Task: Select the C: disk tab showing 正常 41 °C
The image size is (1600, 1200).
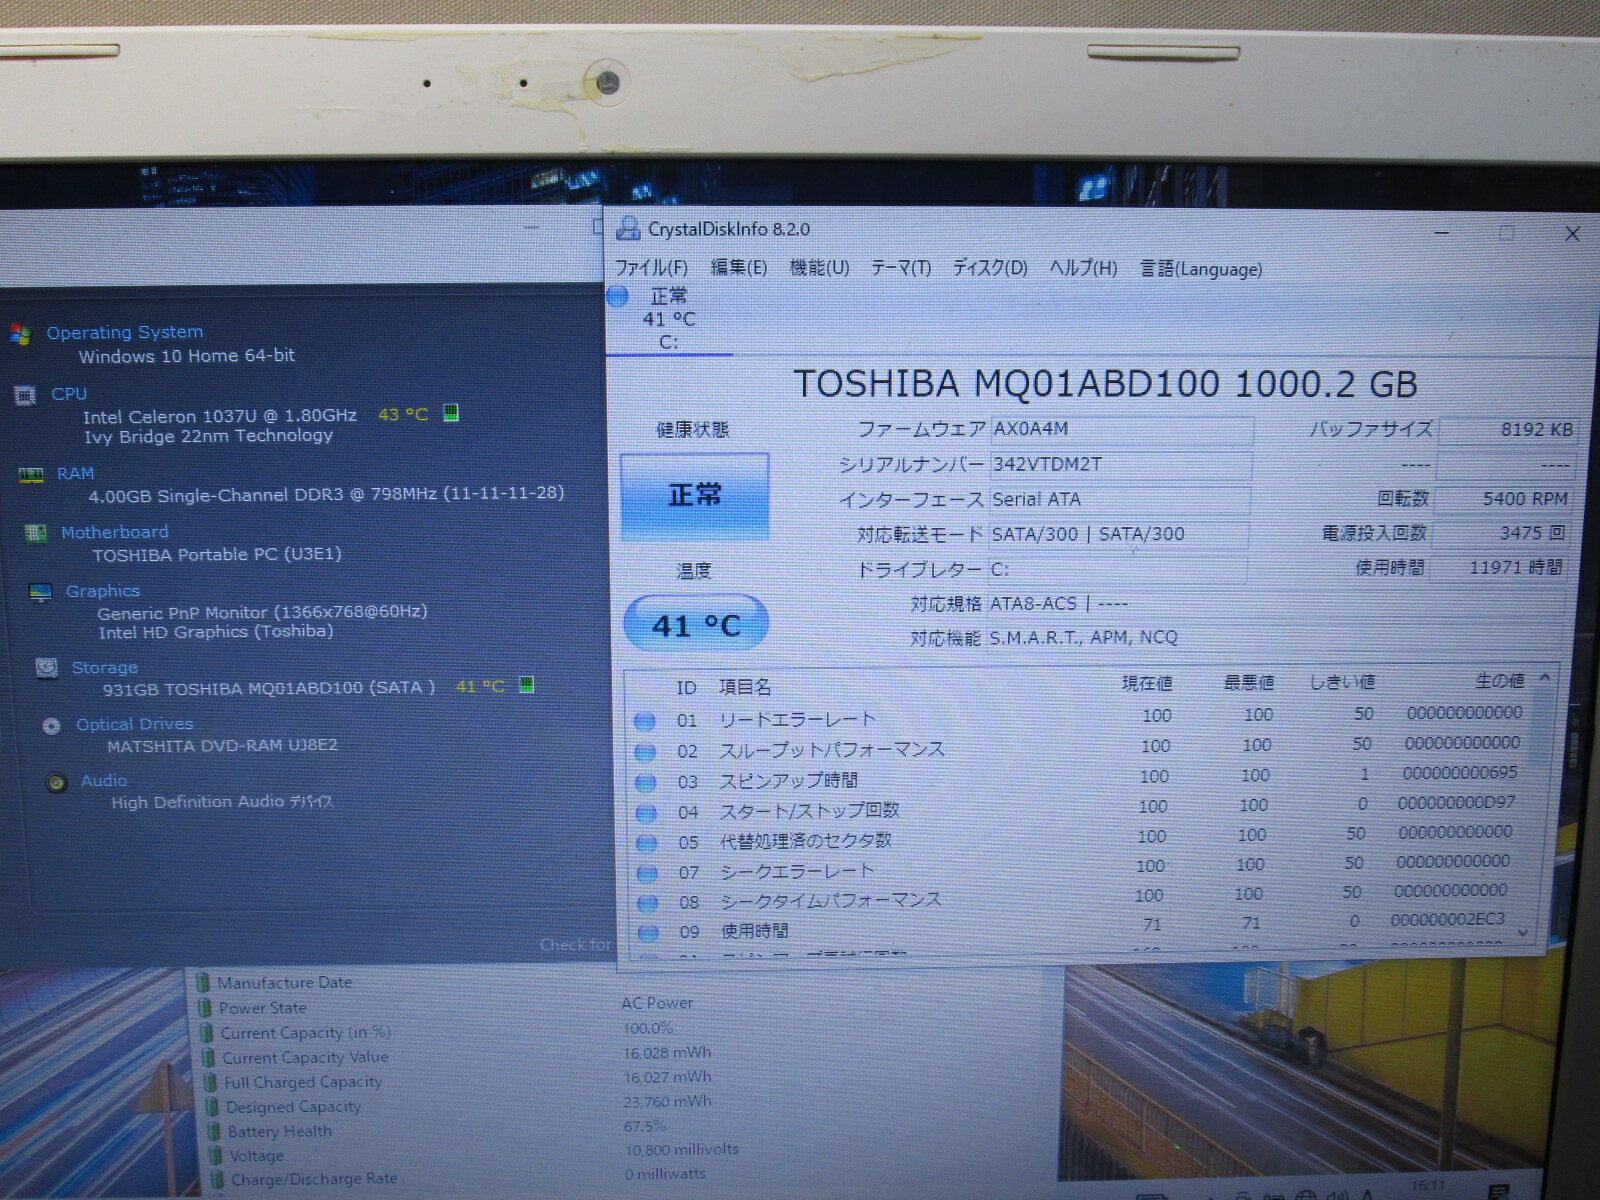Action: [x=669, y=319]
